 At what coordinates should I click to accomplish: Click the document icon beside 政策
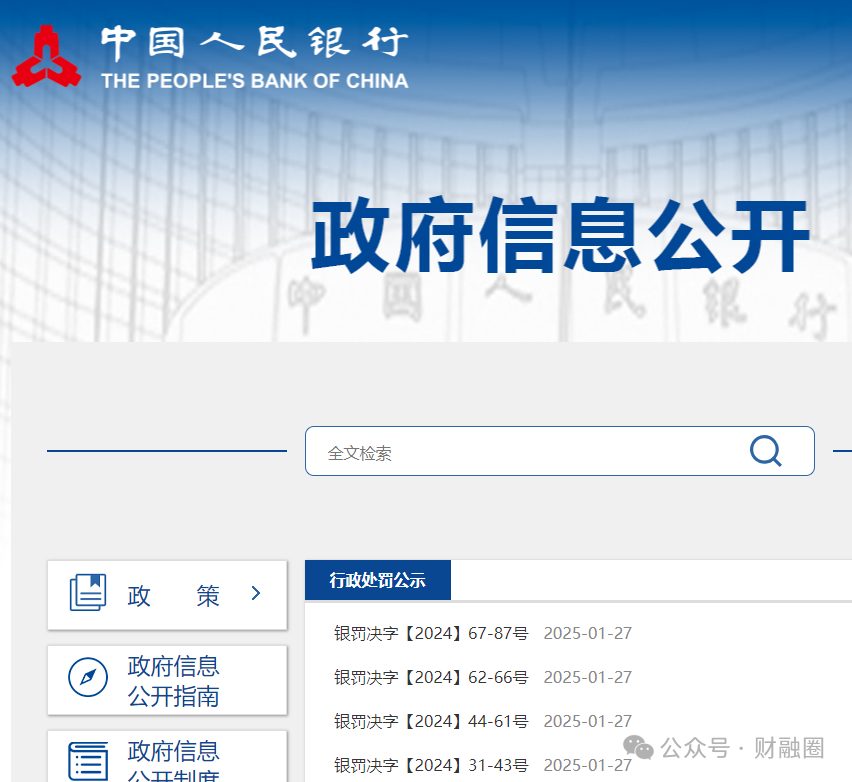coord(88,592)
